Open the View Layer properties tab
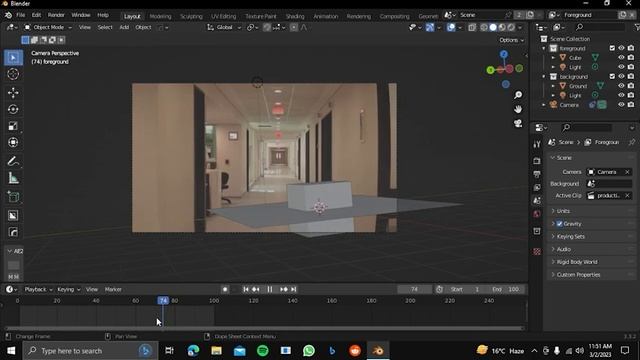Image resolution: width=640 pixels, height=360 pixels. pos(537,187)
